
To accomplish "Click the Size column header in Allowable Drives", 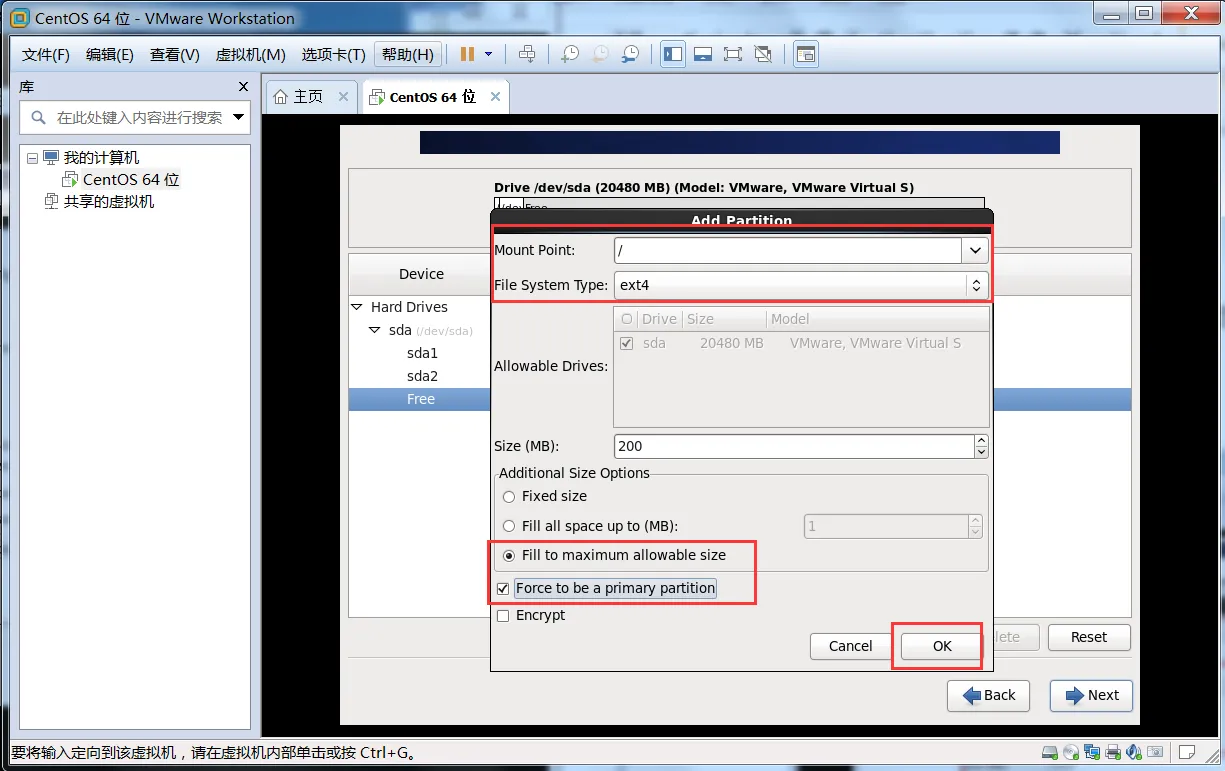I will click(724, 319).
